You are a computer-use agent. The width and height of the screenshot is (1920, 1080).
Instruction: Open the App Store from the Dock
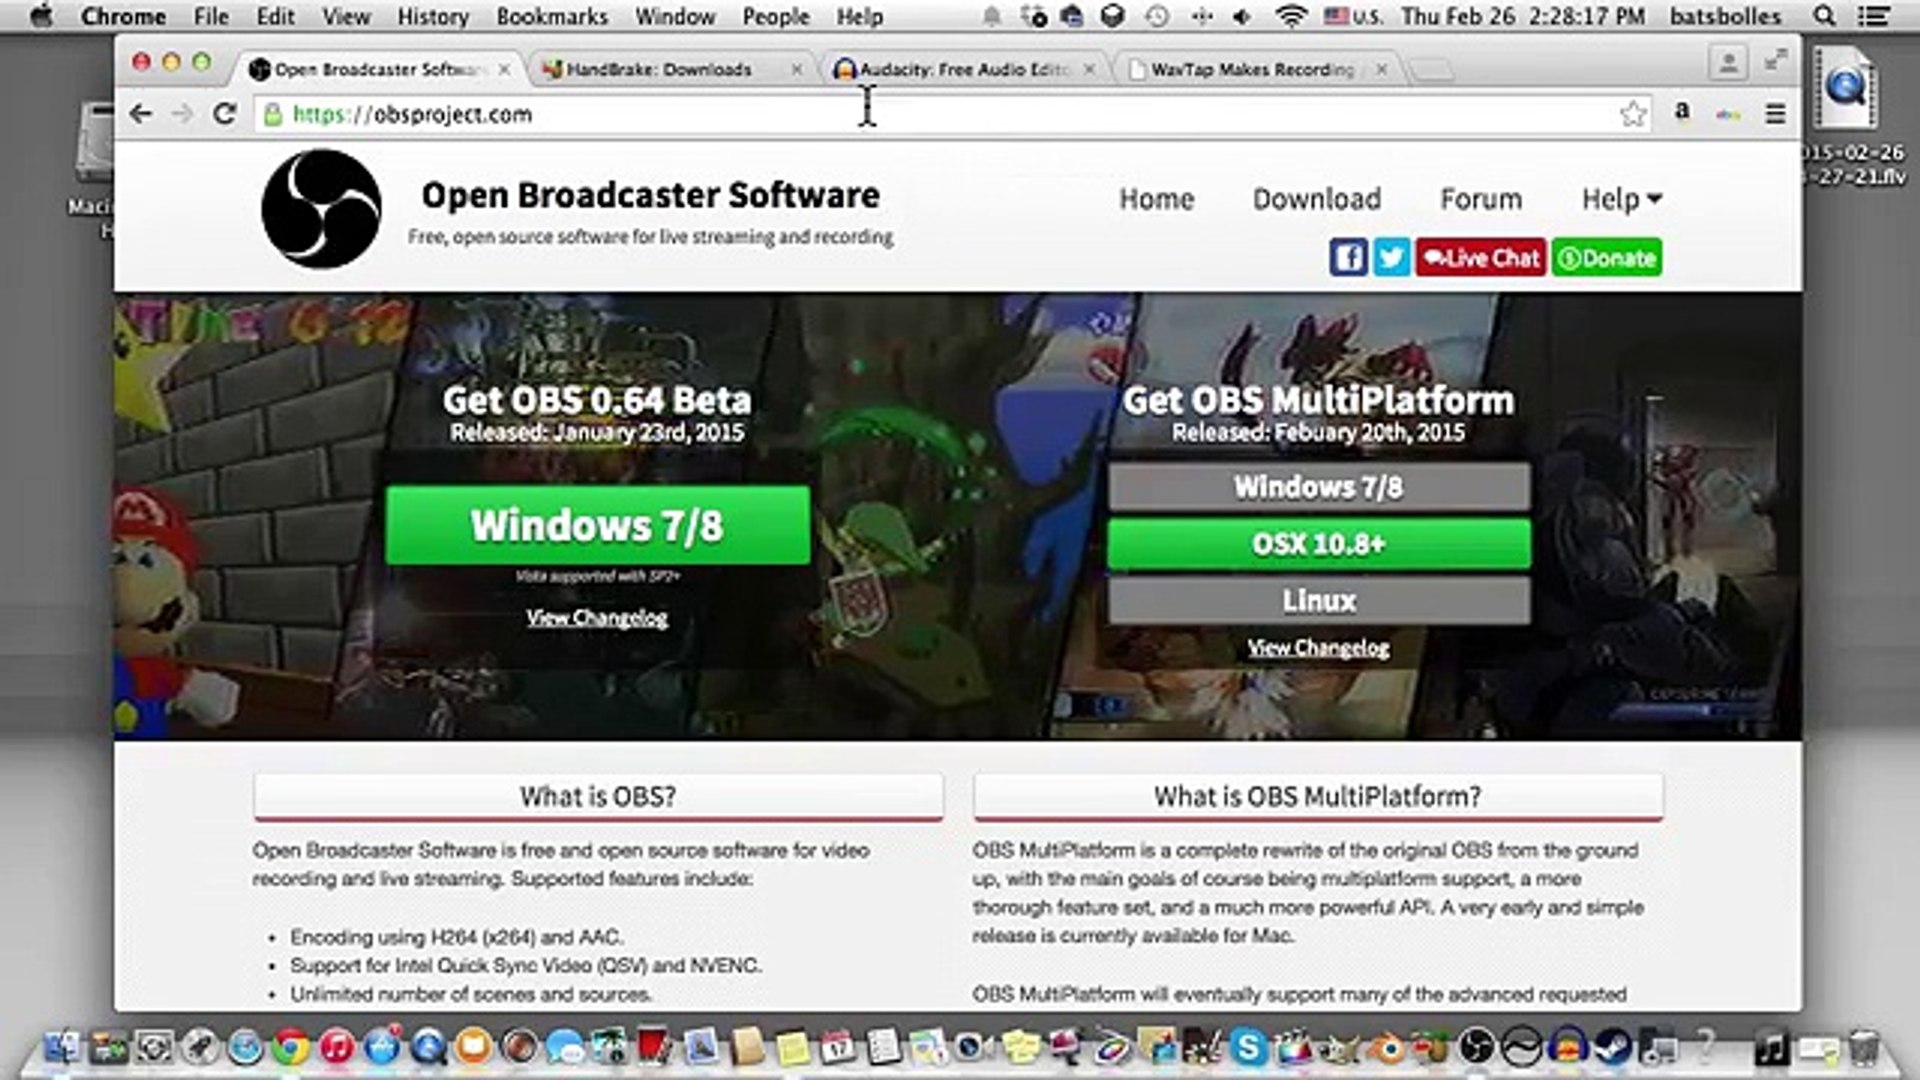click(x=382, y=1047)
